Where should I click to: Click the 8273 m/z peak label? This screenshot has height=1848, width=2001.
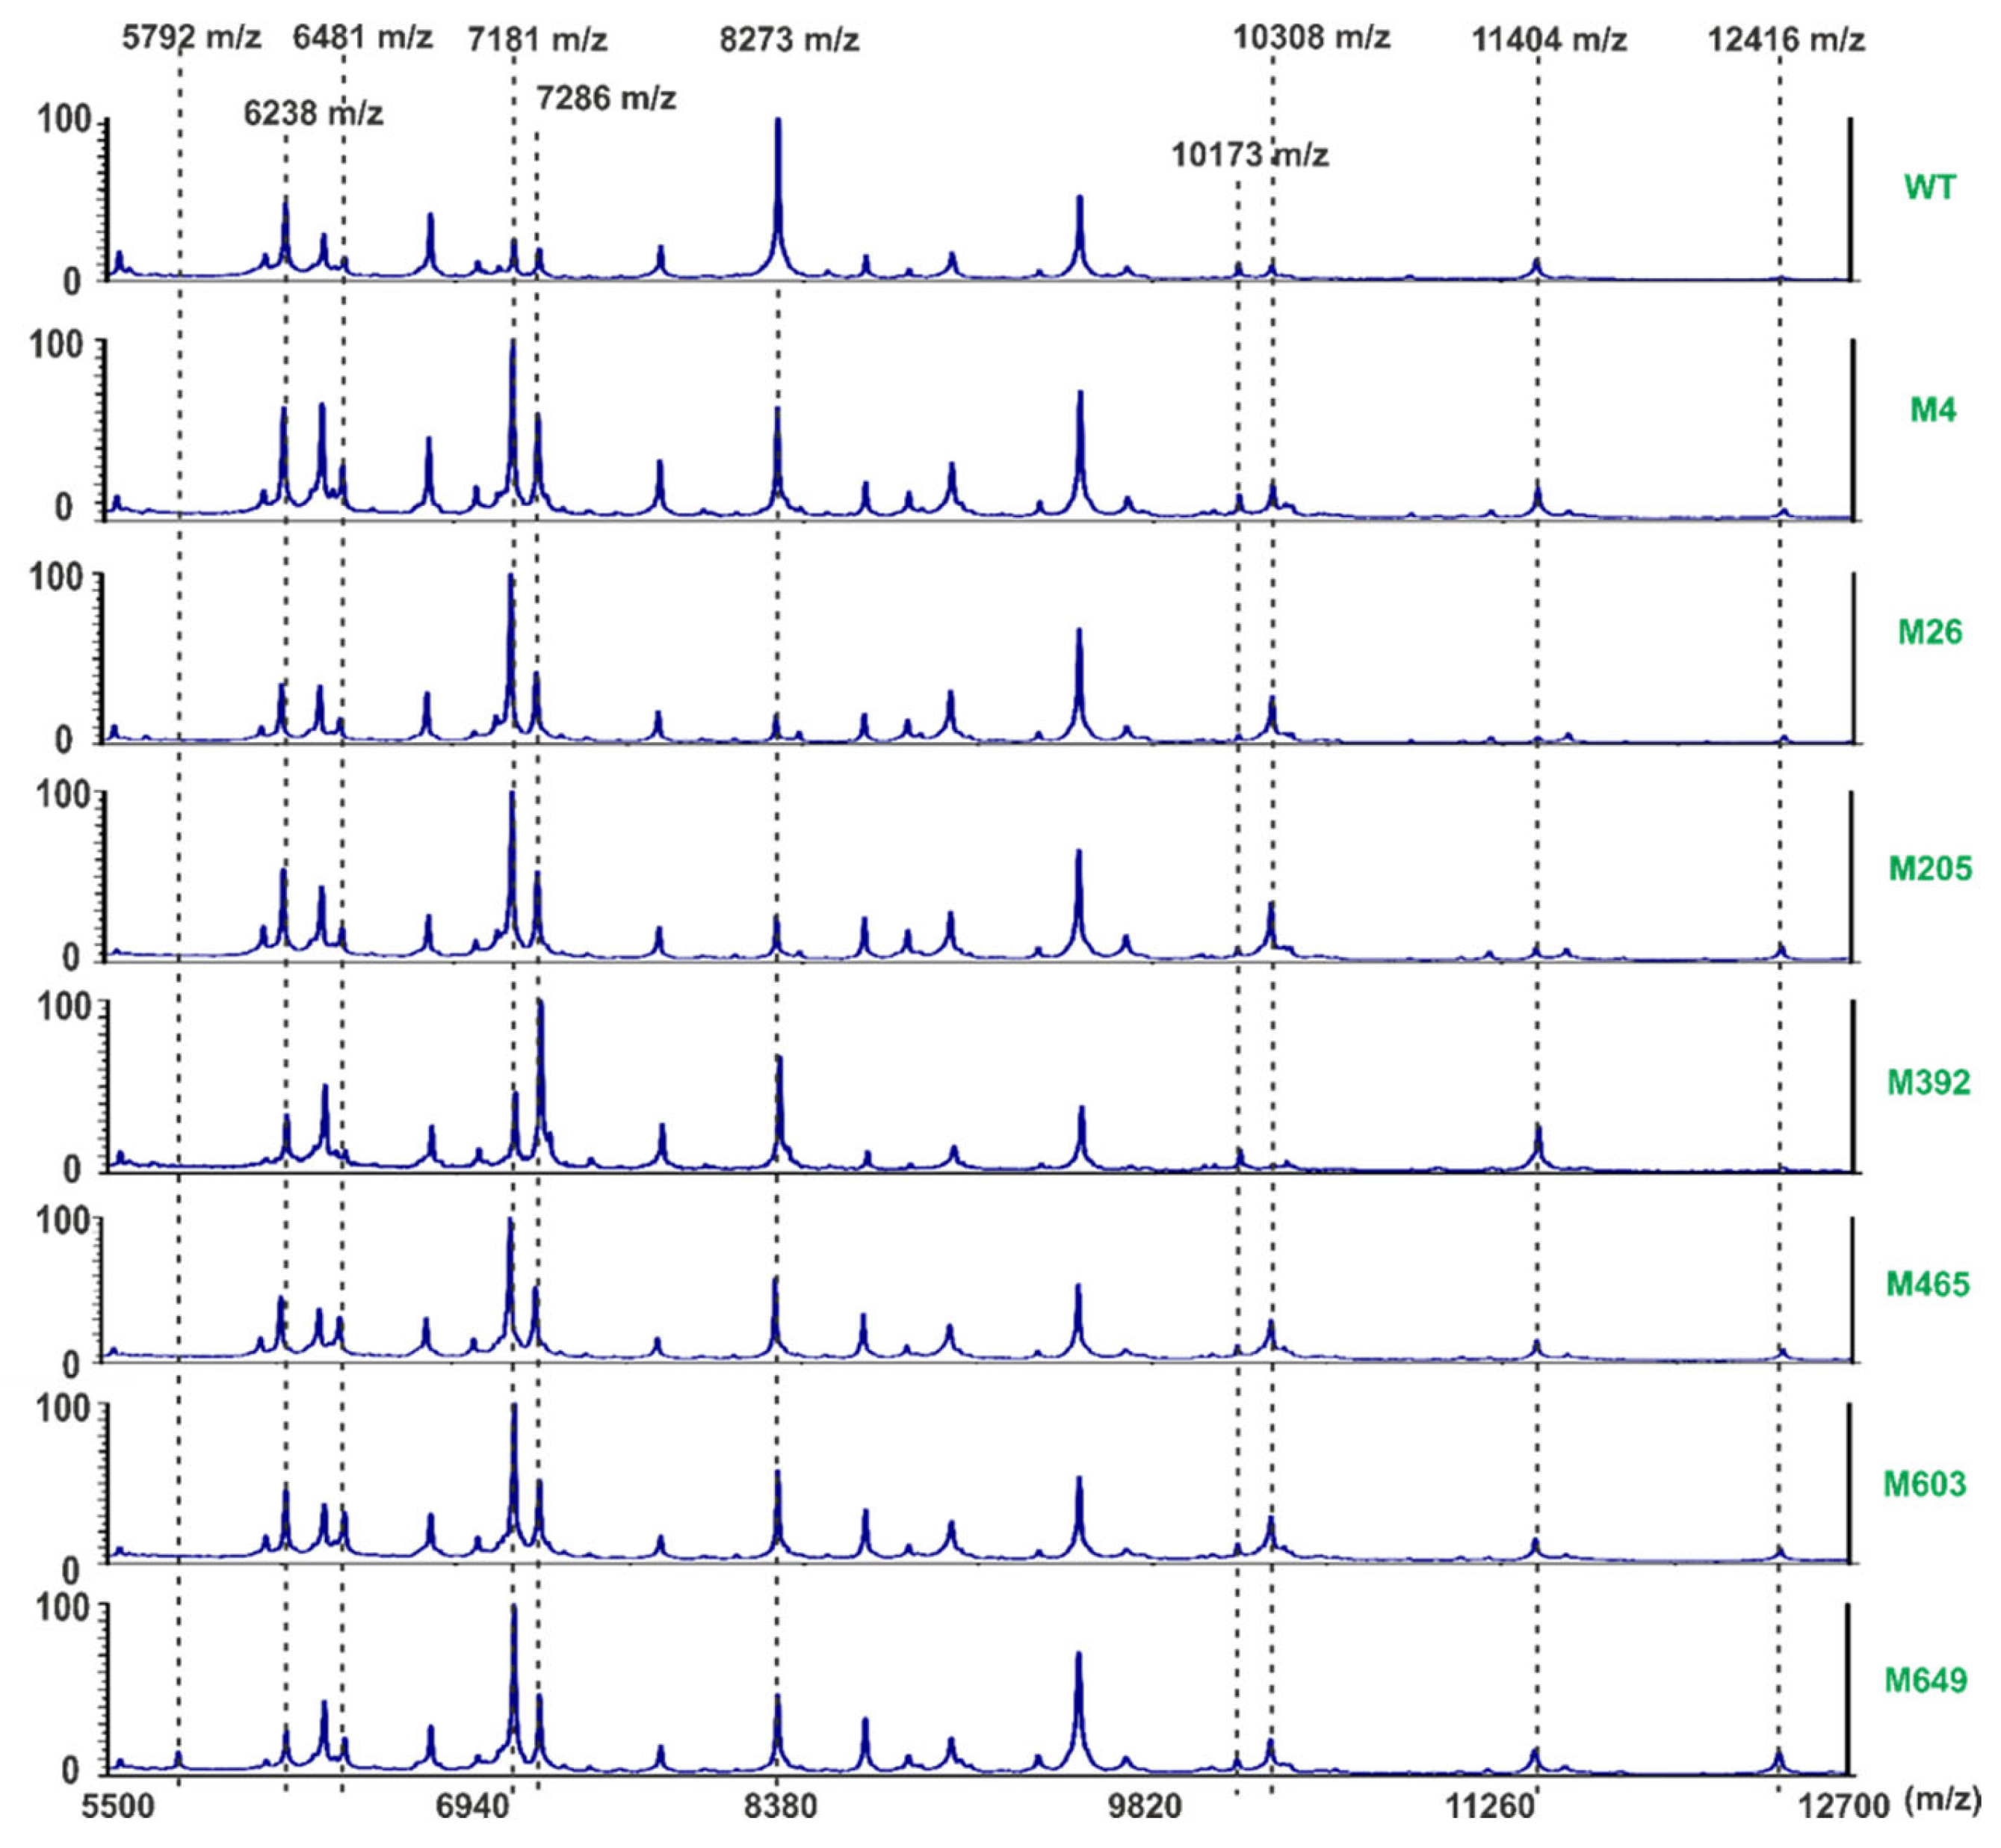tap(789, 40)
